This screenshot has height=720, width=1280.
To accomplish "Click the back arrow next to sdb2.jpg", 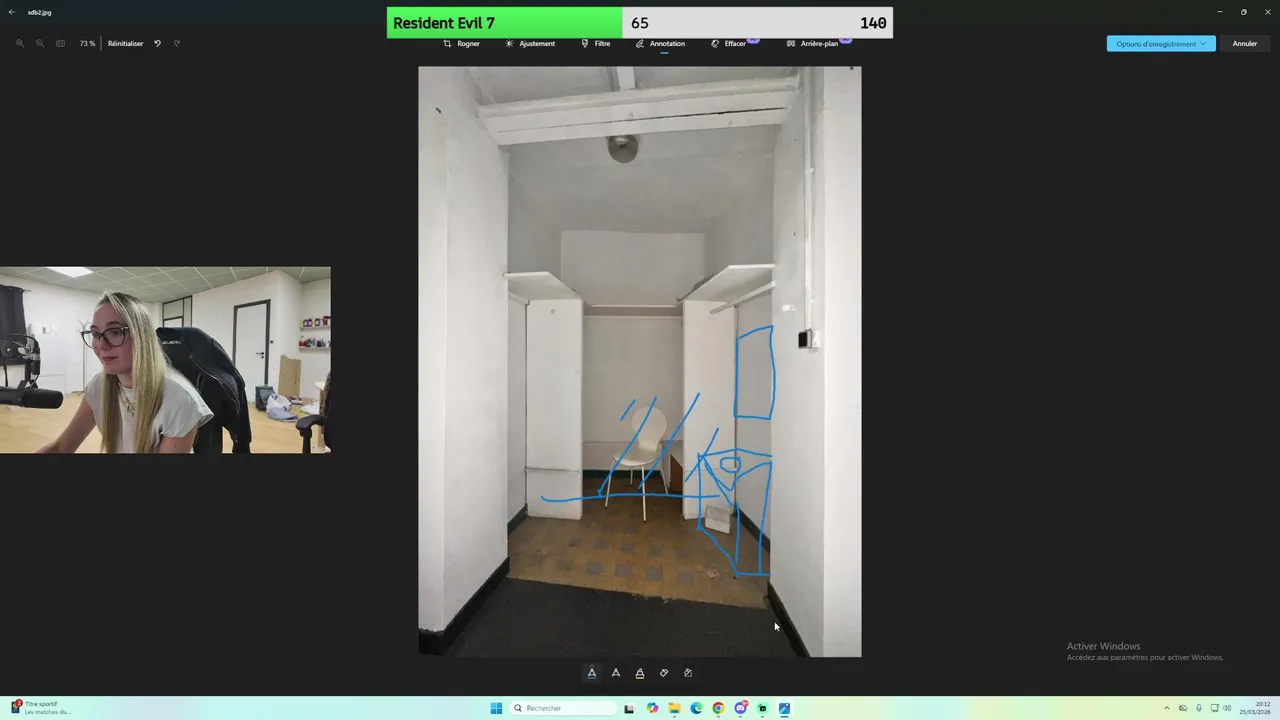I will pos(12,12).
